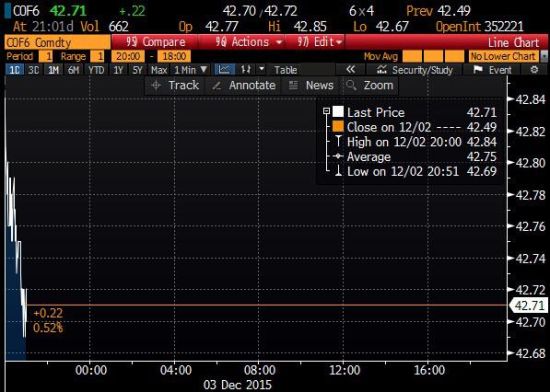Edit the 20:00 start time field

(128, 56)
